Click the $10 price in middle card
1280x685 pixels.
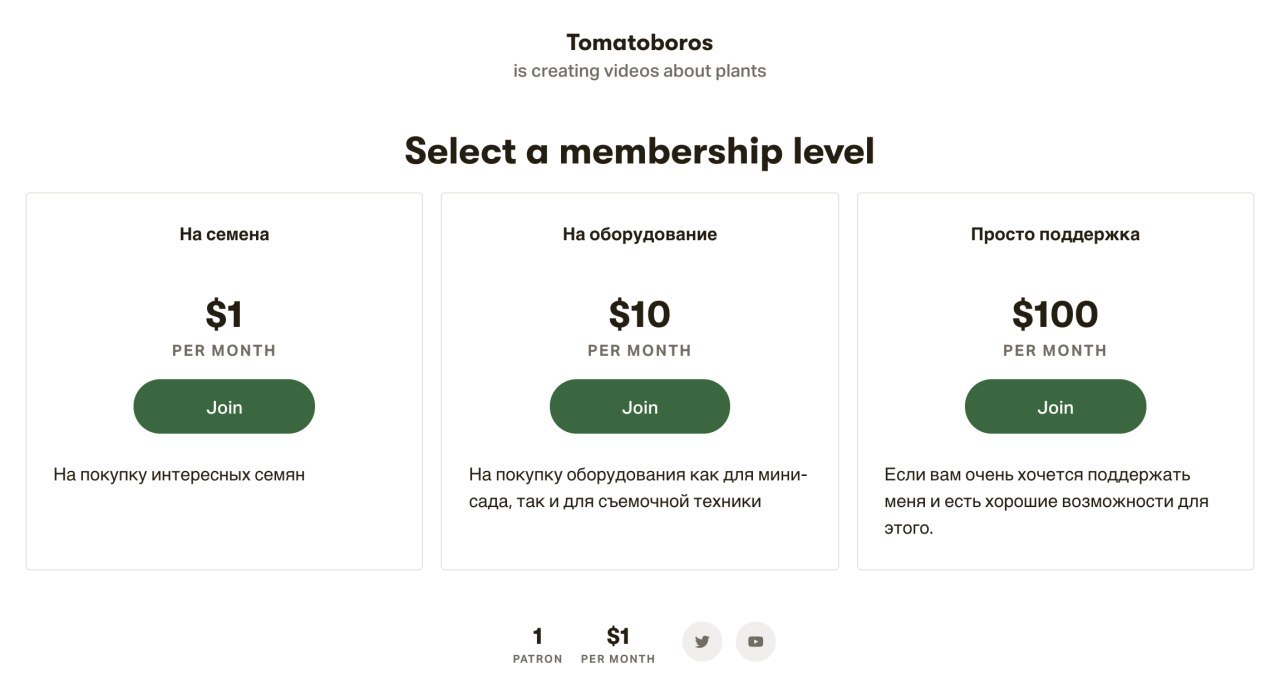coord(639,315)
